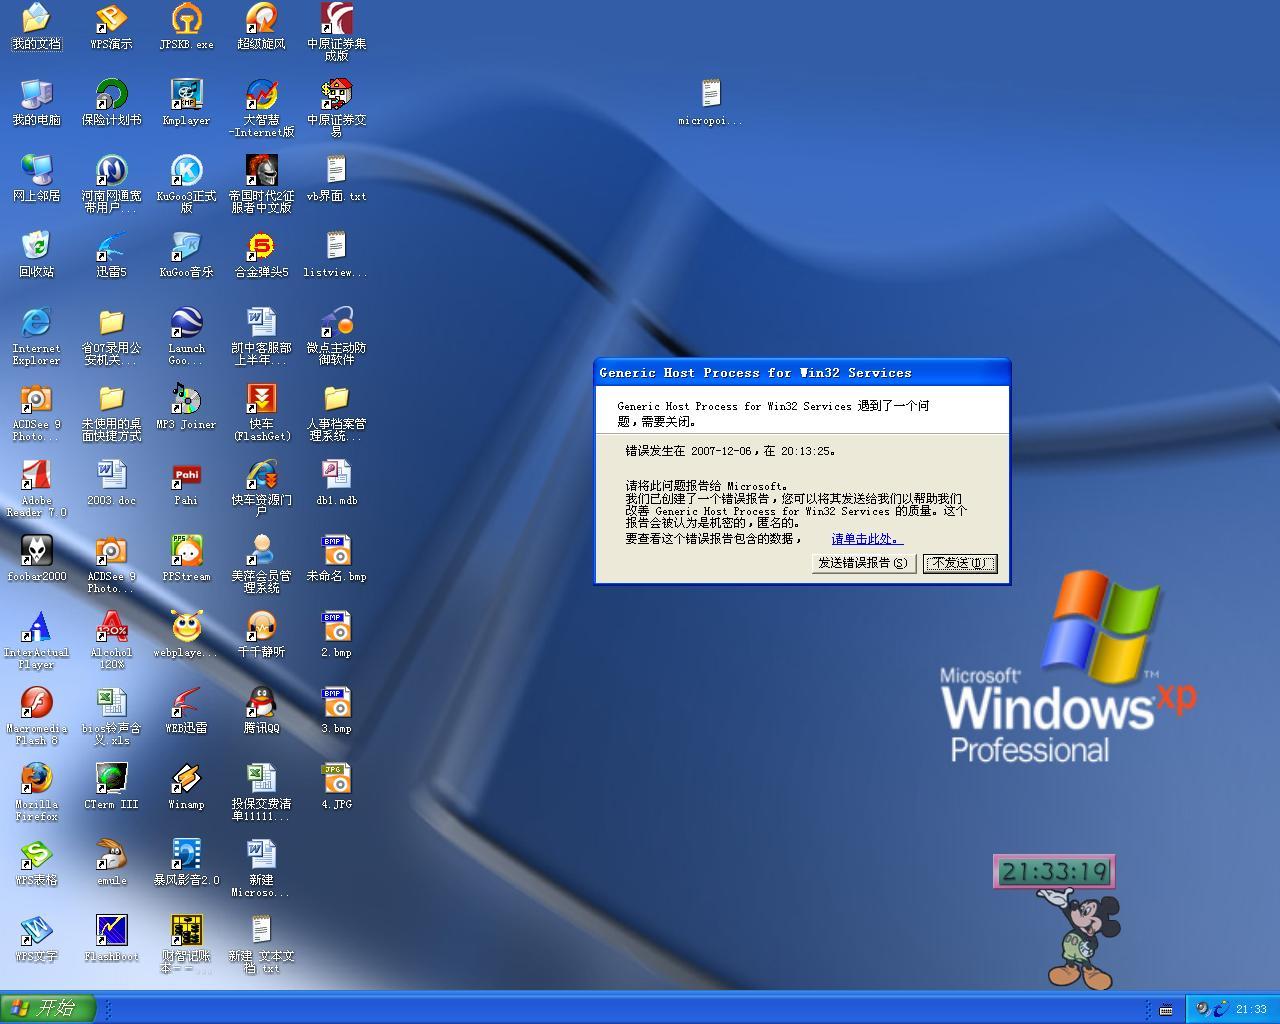Open the 开始 Start menu
This screenshot has width=1280, height=1024.
48,1008
